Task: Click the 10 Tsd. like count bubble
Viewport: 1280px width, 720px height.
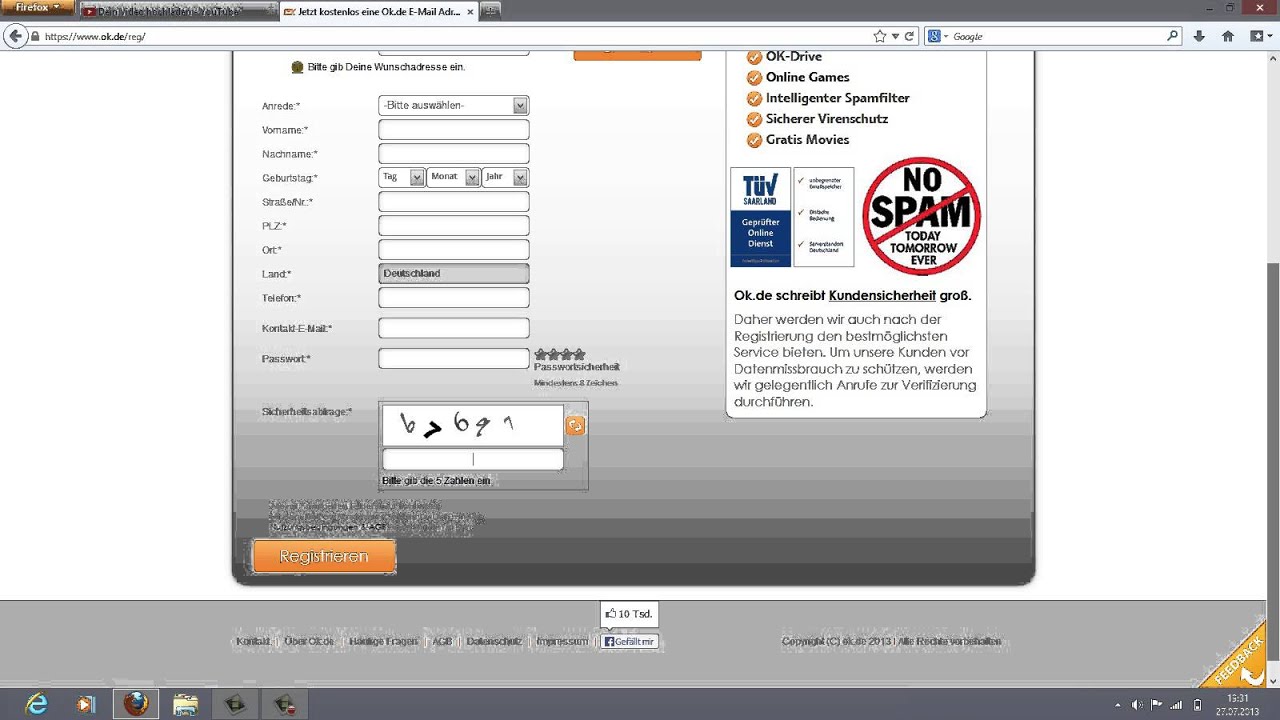Action: tap(629, 614)
